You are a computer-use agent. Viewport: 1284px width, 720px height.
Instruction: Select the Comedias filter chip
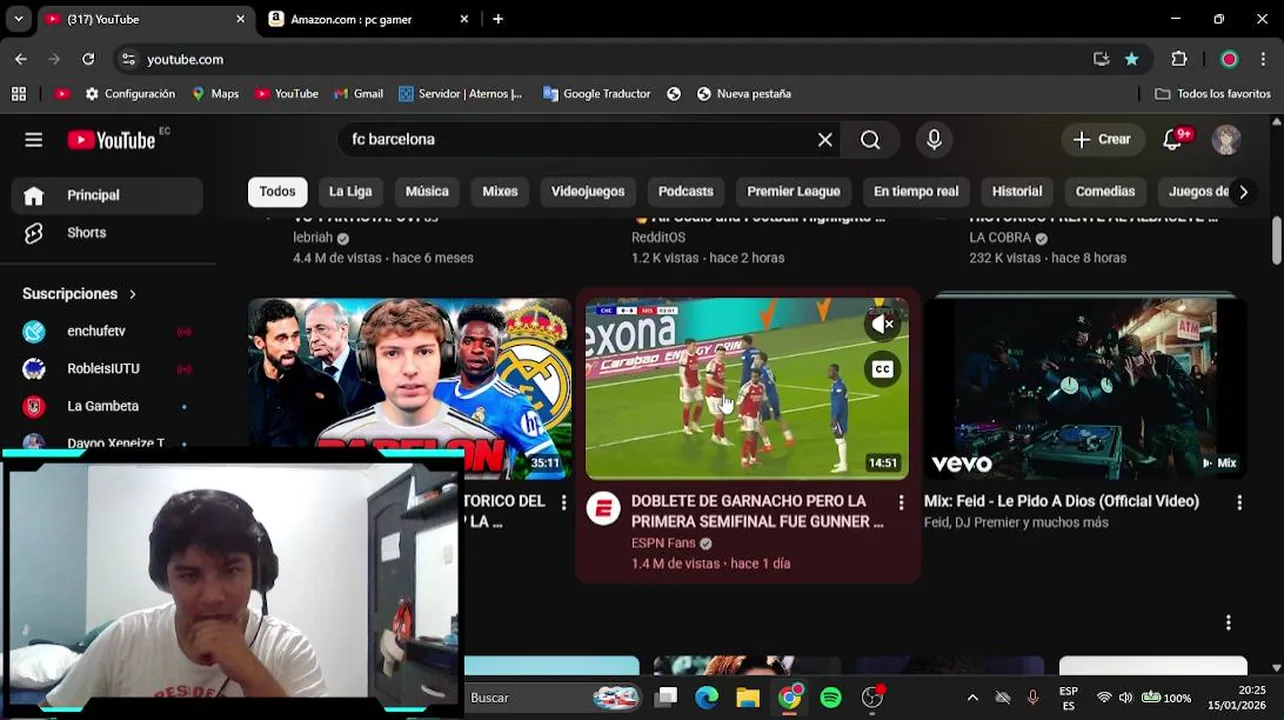(x=1105, y=191)
